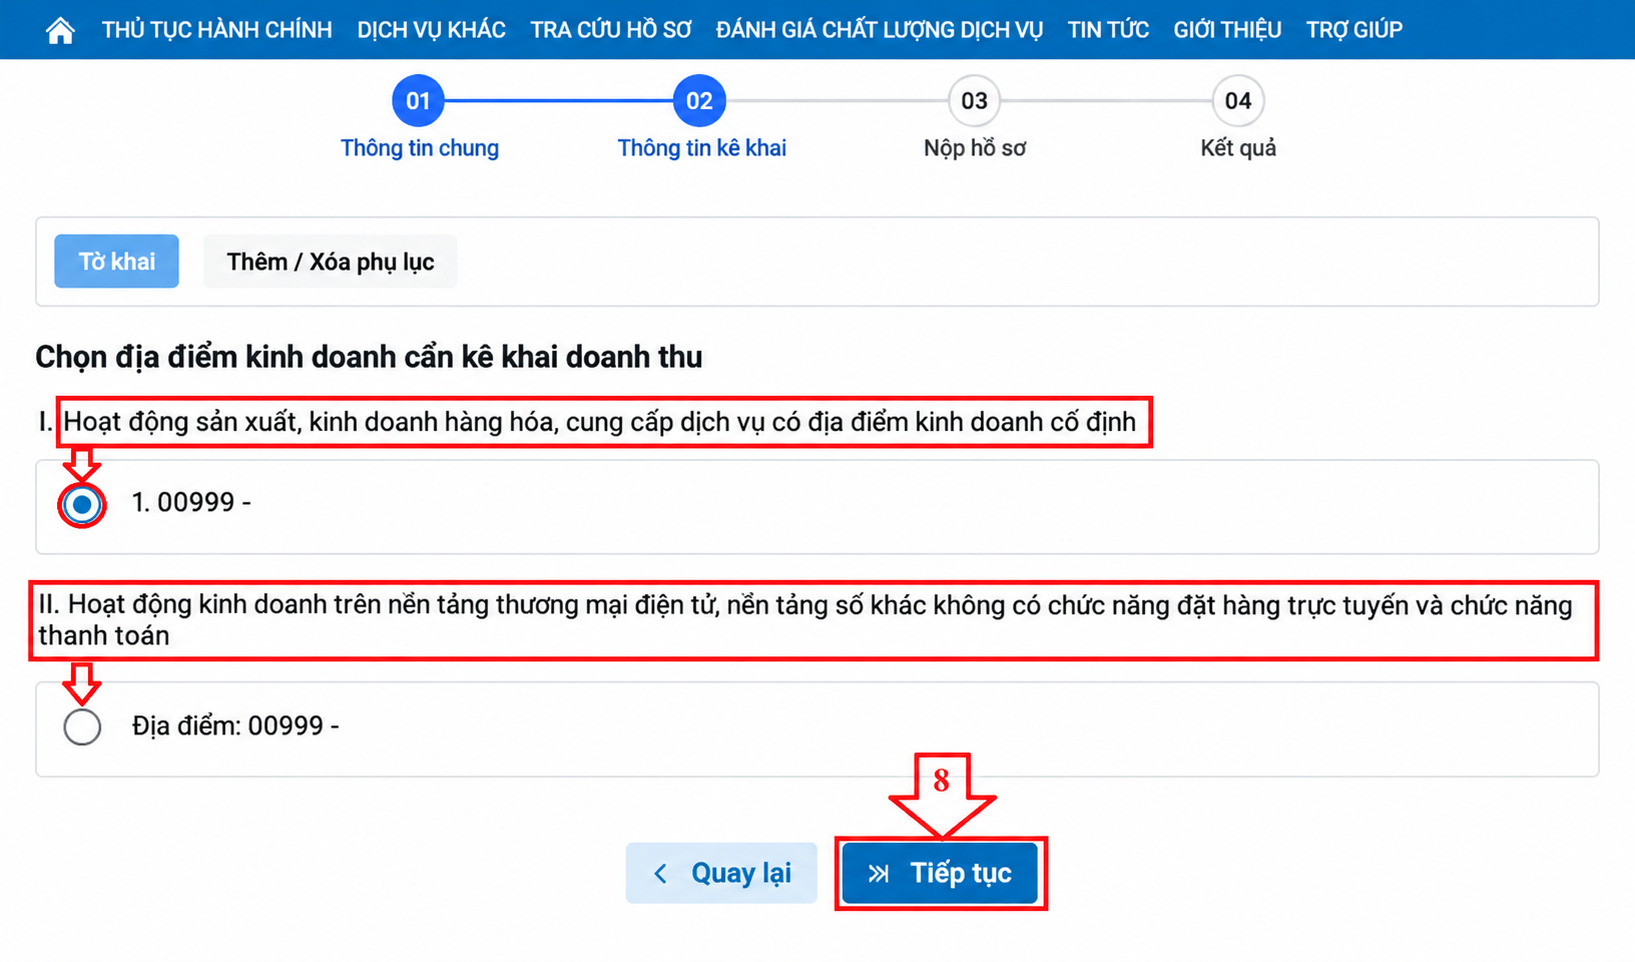
Task: Go to the home page icon
Action: point(60,30)
